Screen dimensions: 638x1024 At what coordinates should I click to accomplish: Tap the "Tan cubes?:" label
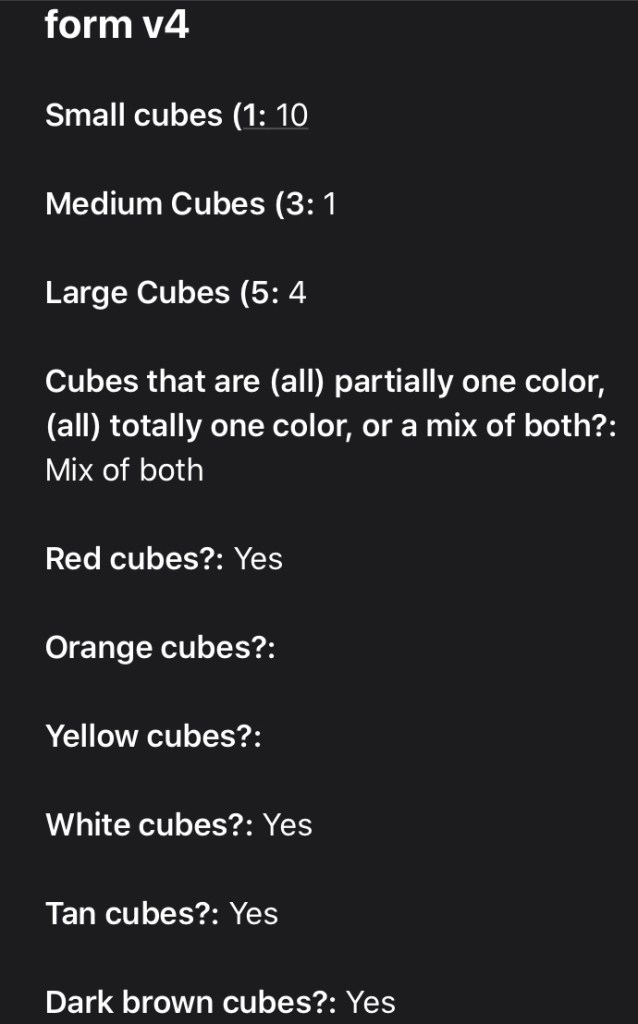point(133,913)
